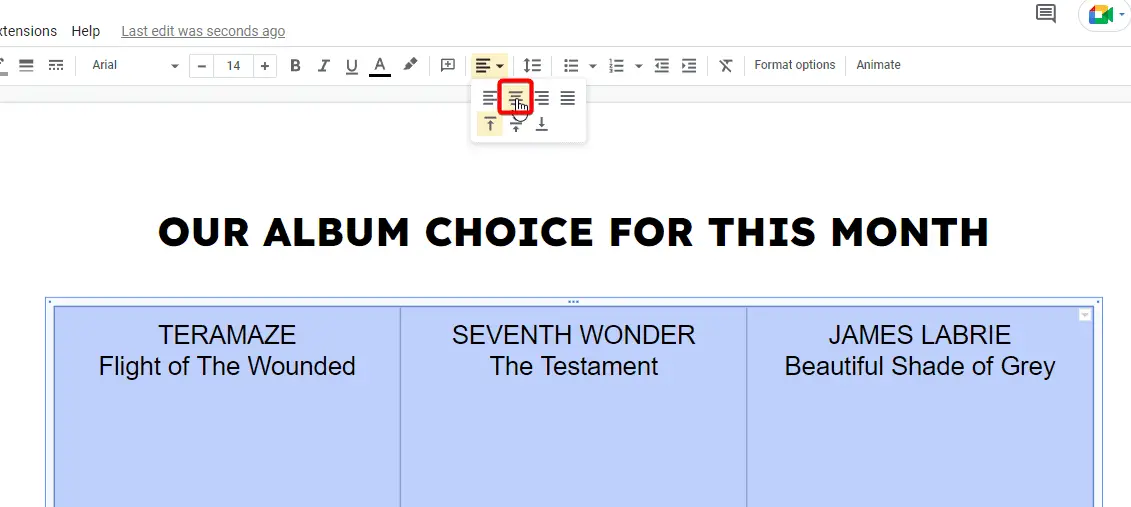The width and height of the screenshot is (1131, 507).
Task: Decrease font size with minus button
Action: [x=202, y=66]
